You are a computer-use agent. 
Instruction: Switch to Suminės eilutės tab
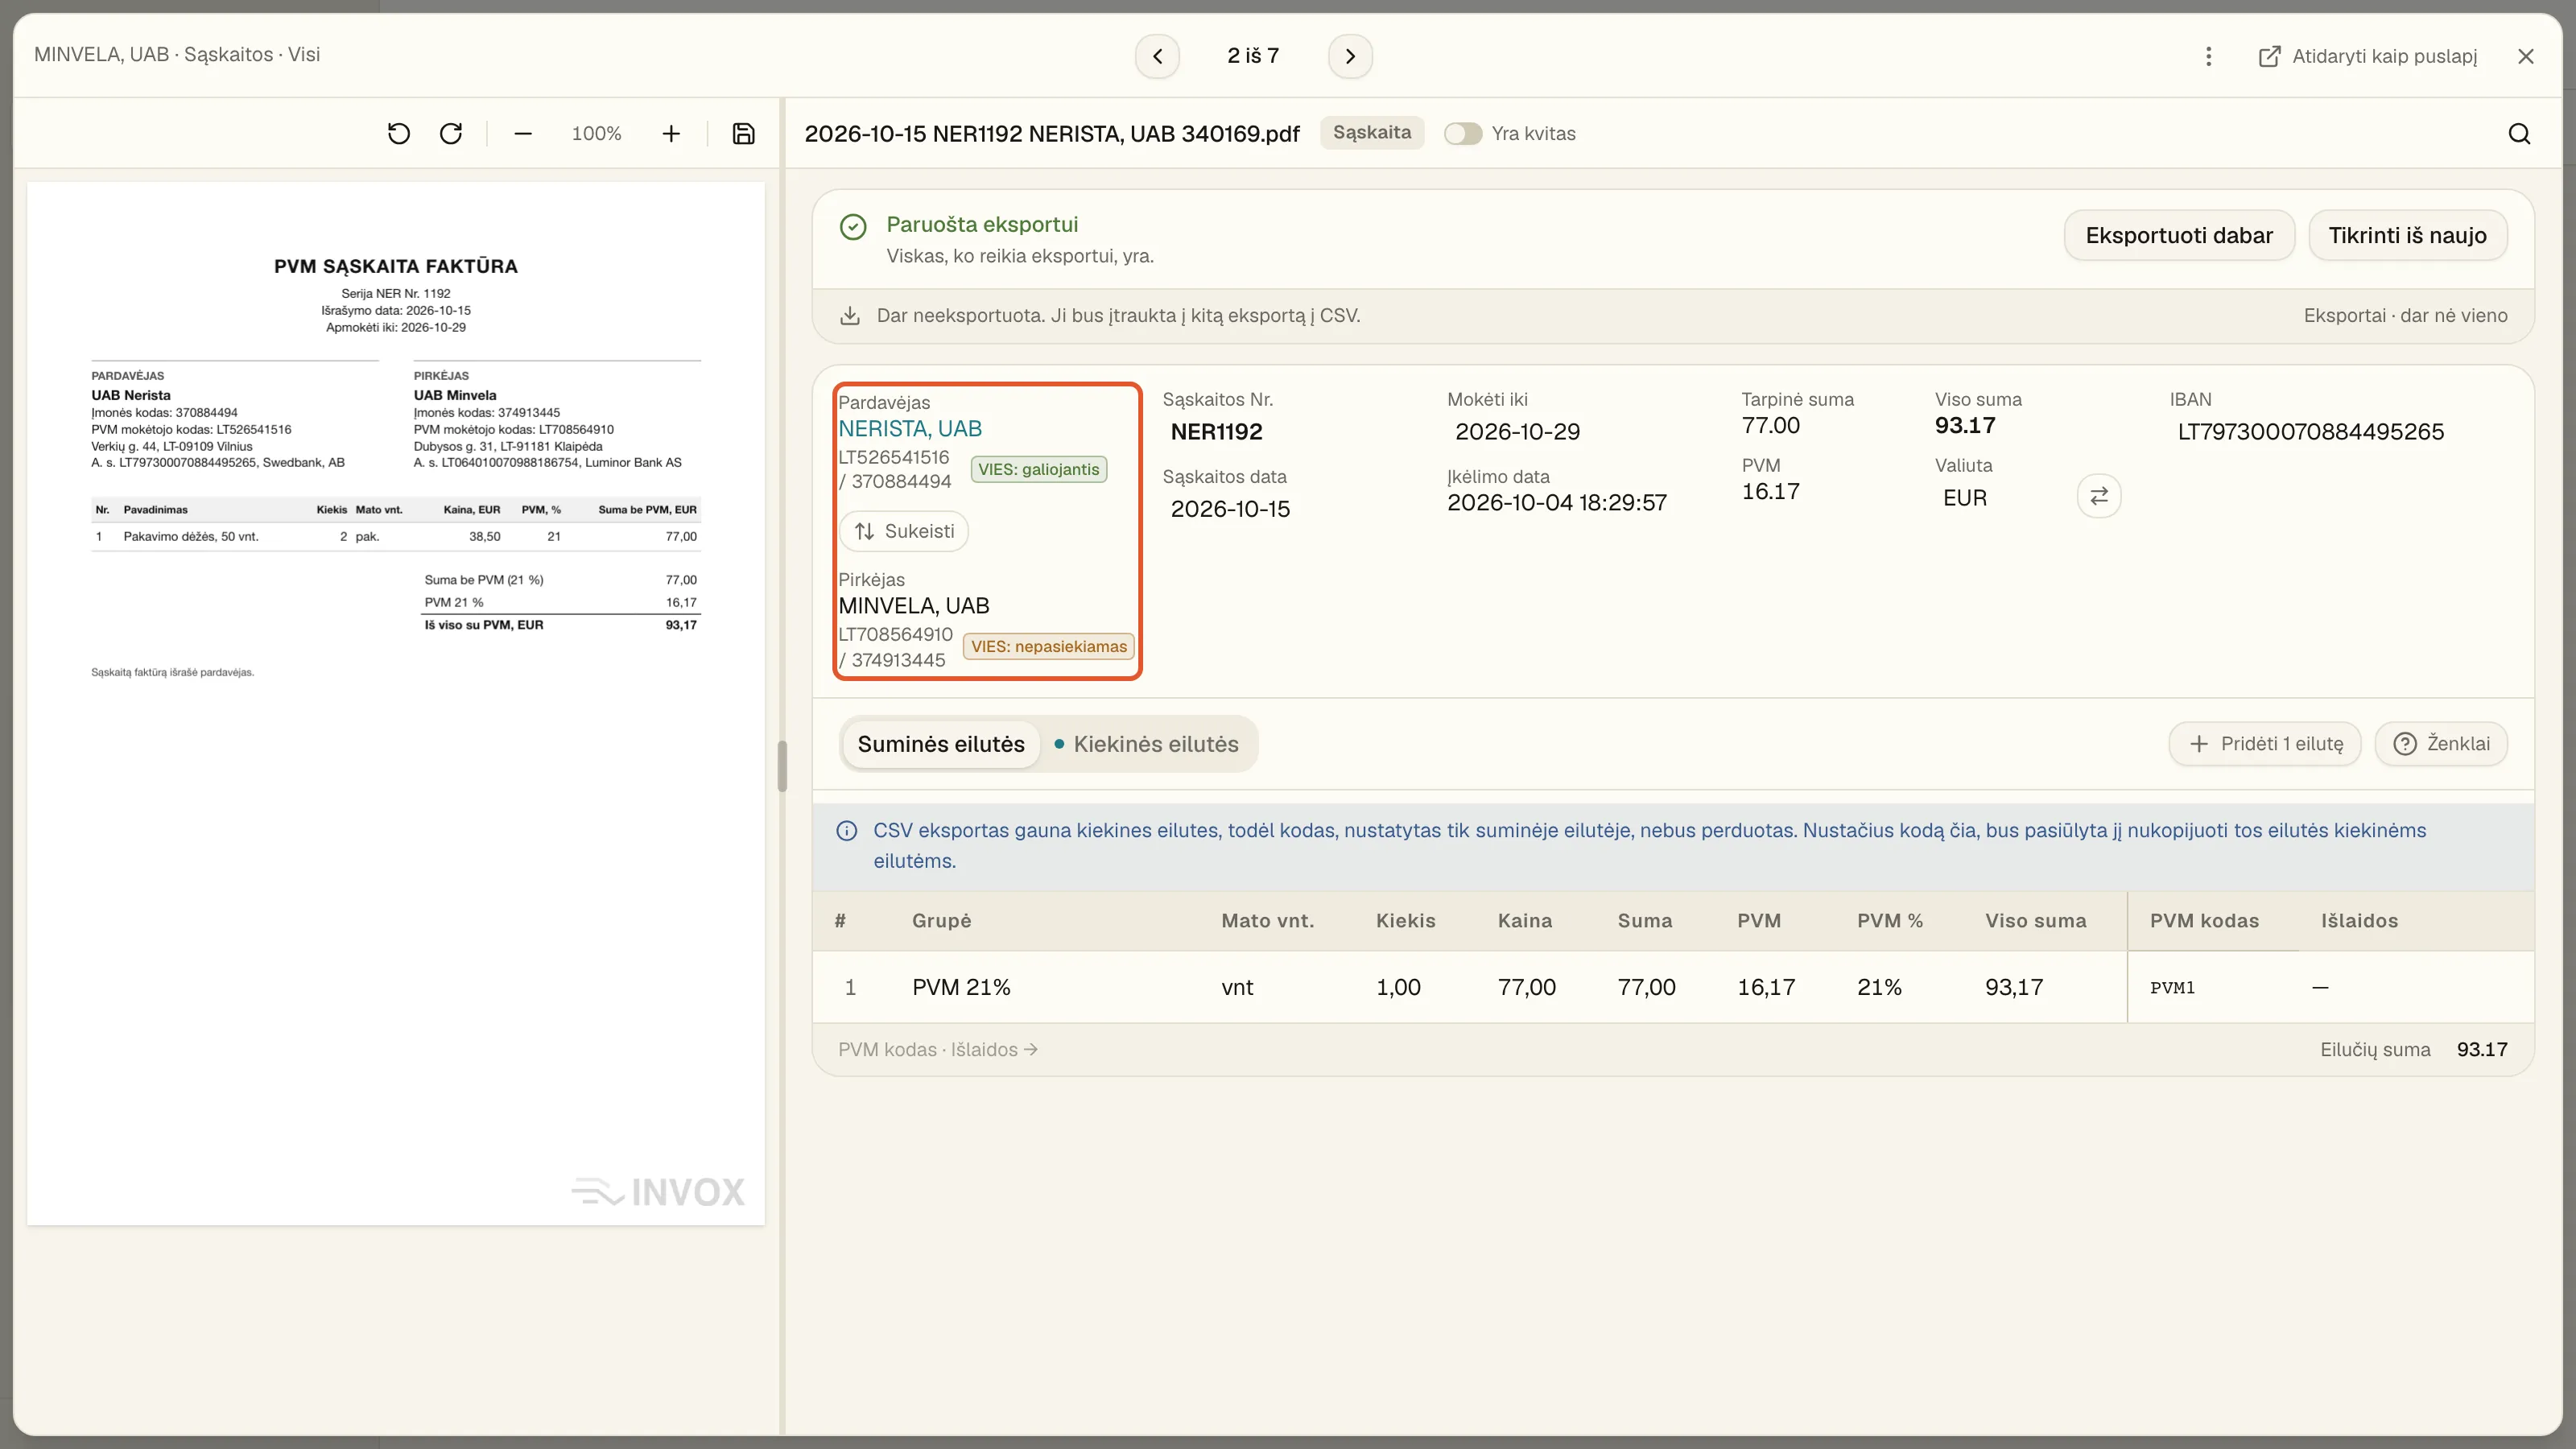coord(940,744)
